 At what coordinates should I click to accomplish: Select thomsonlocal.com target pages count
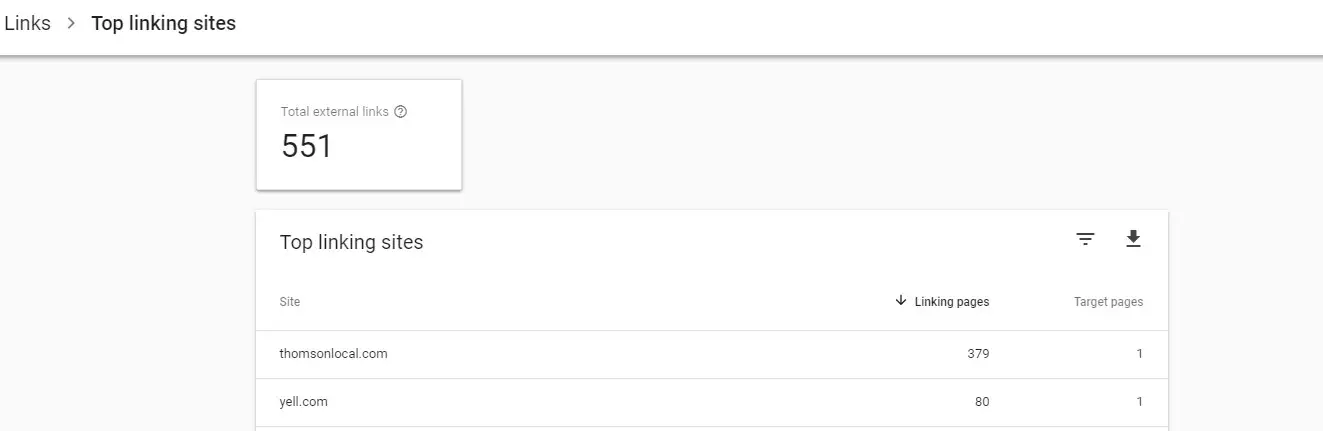click(x=1139, y=354)
